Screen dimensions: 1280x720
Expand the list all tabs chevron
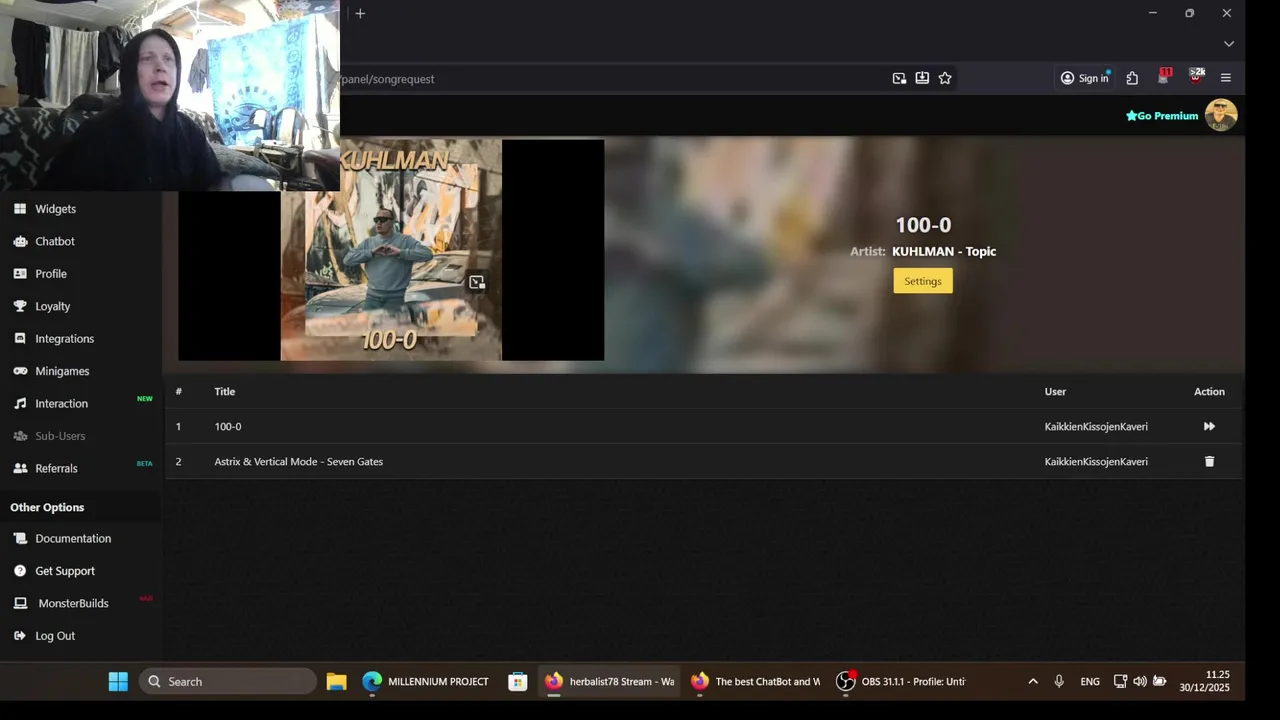pos(1229,44)
